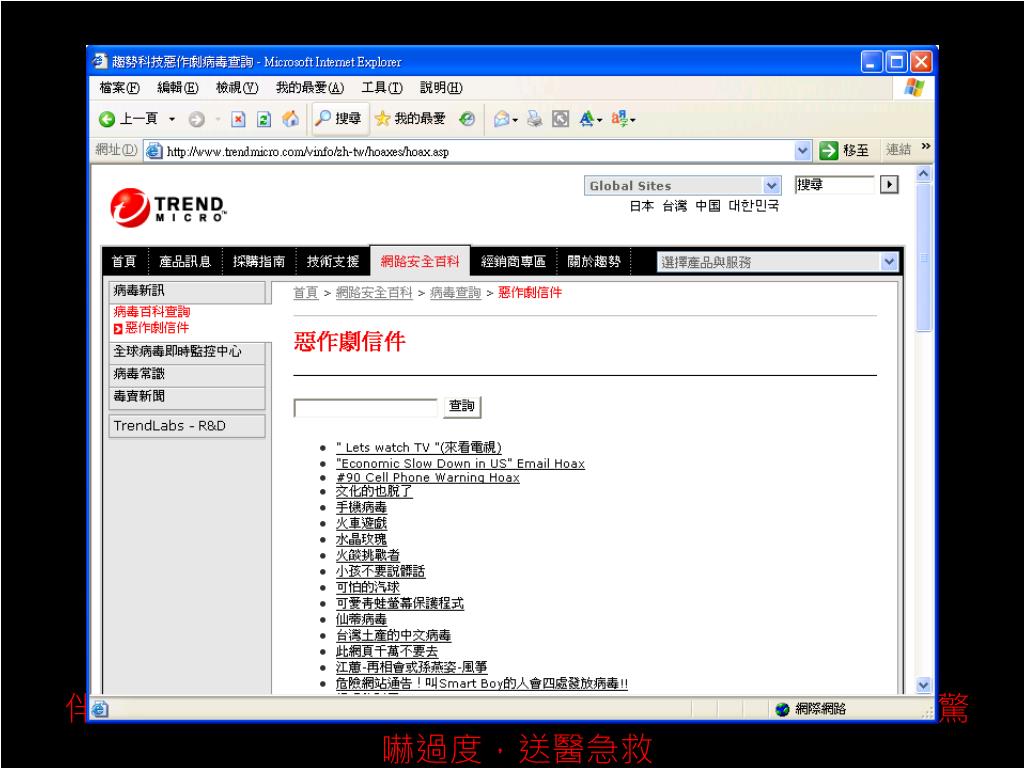The width and height of the screenshot is (1024, 768).
Task: Open the 產品訊息 navigation tab
Action: [185, 262]
